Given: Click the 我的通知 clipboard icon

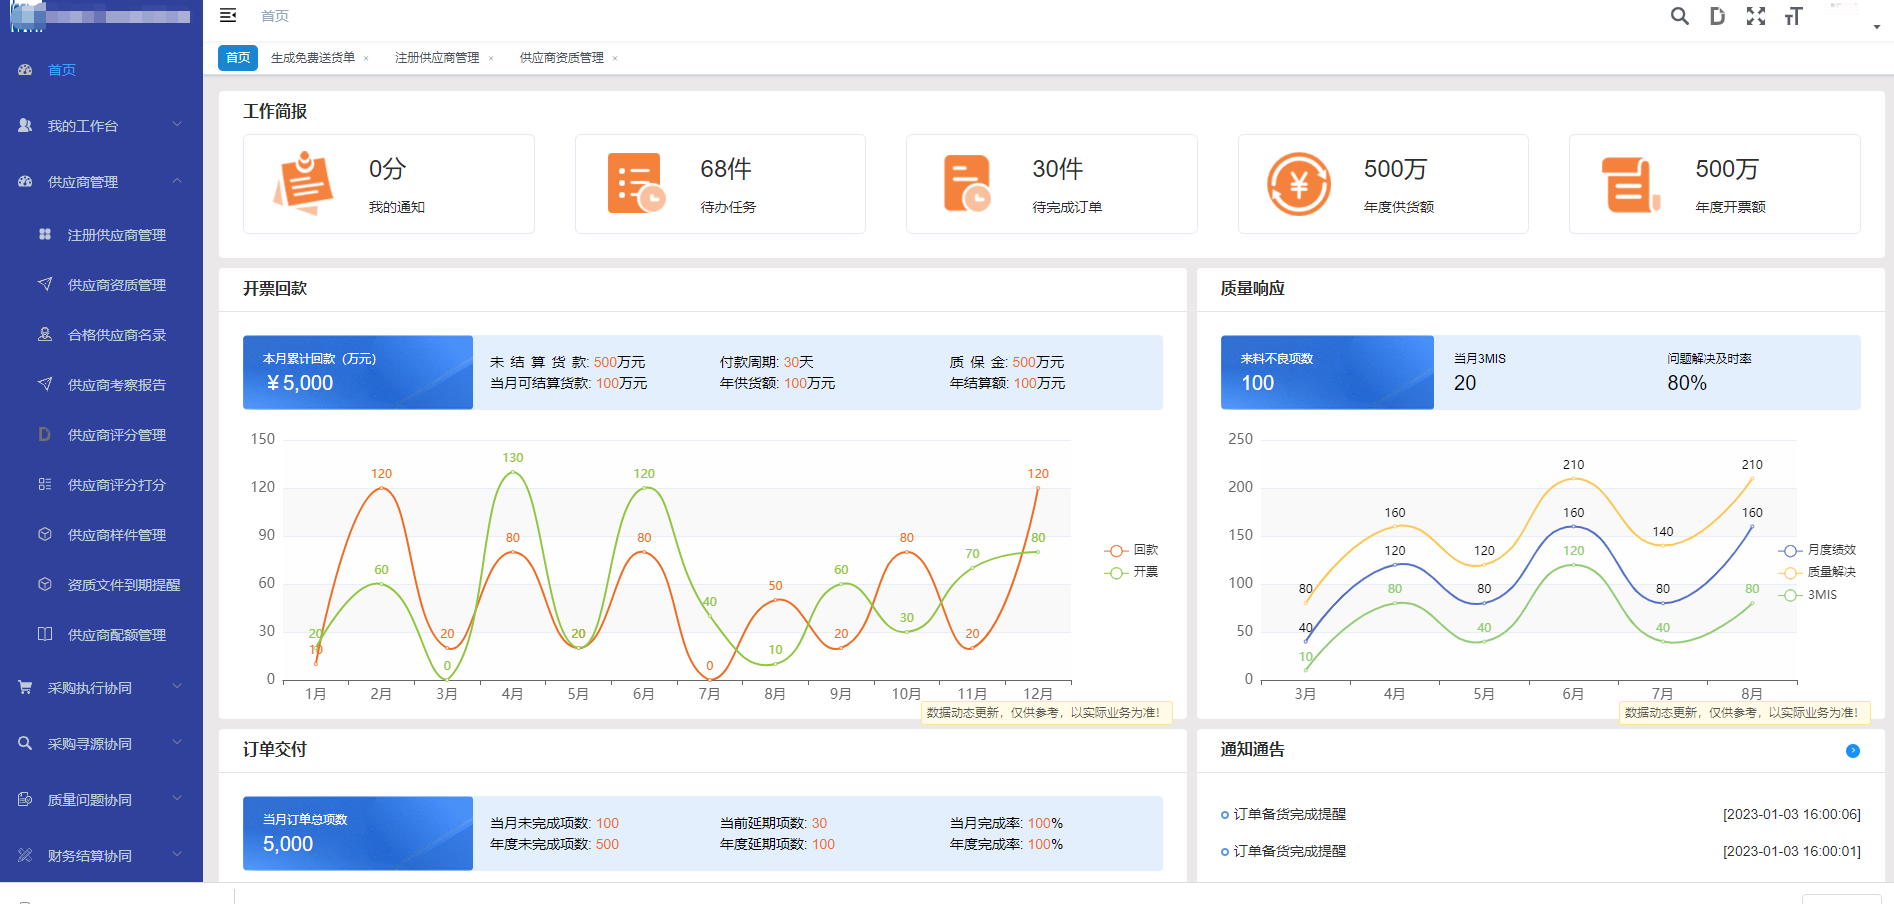Looking at the screenshot, I should point(303,183).
